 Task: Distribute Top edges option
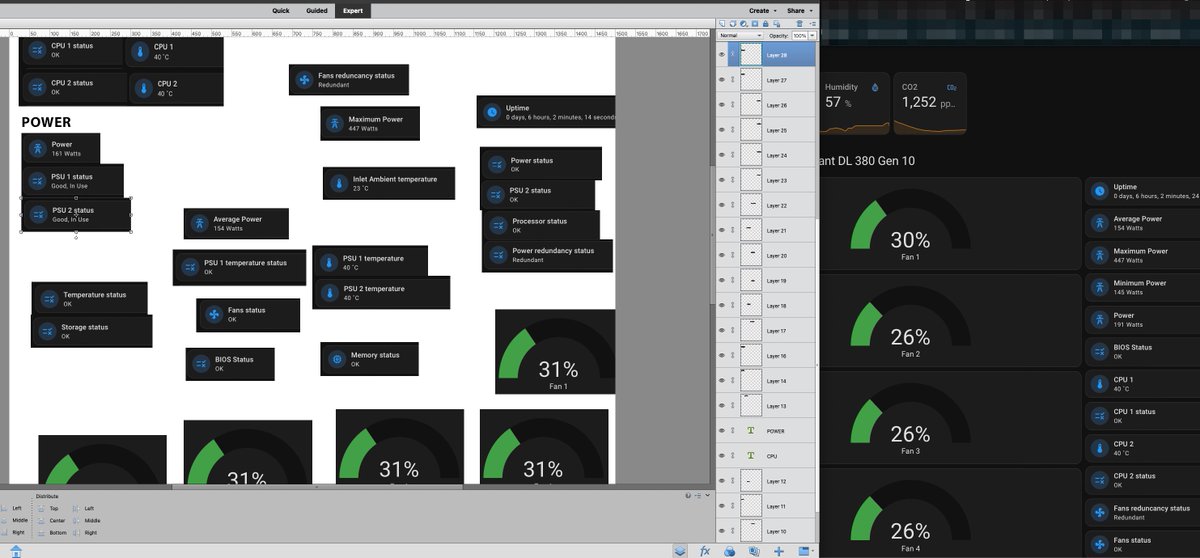pos(49,508)
